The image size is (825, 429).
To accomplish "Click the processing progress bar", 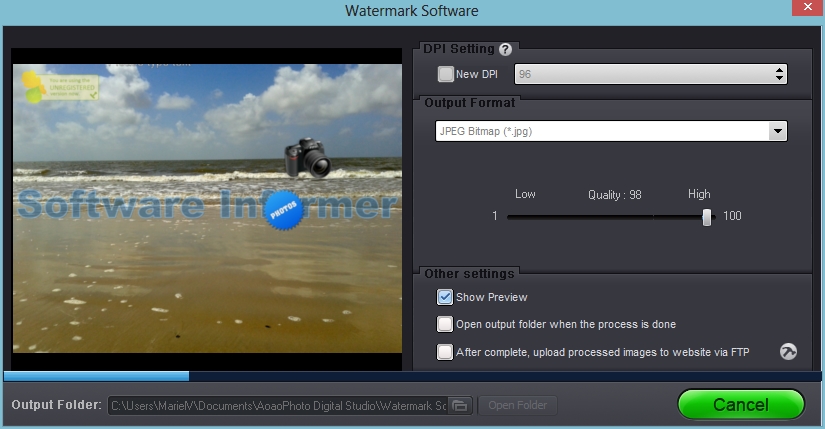I will click(x=412, y=376).
